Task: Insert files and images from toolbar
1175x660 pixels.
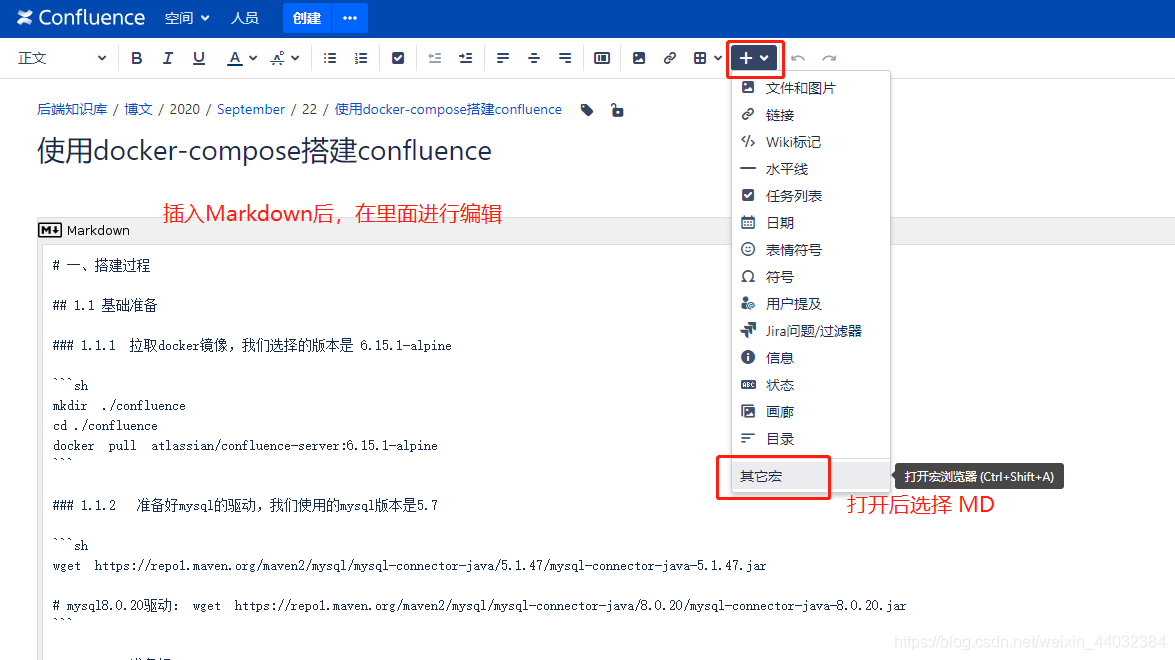Action: click(638, 58)
